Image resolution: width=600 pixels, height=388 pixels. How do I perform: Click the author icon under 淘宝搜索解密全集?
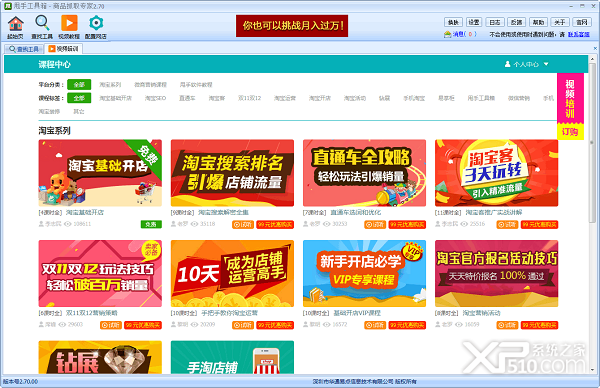[173, 224]
